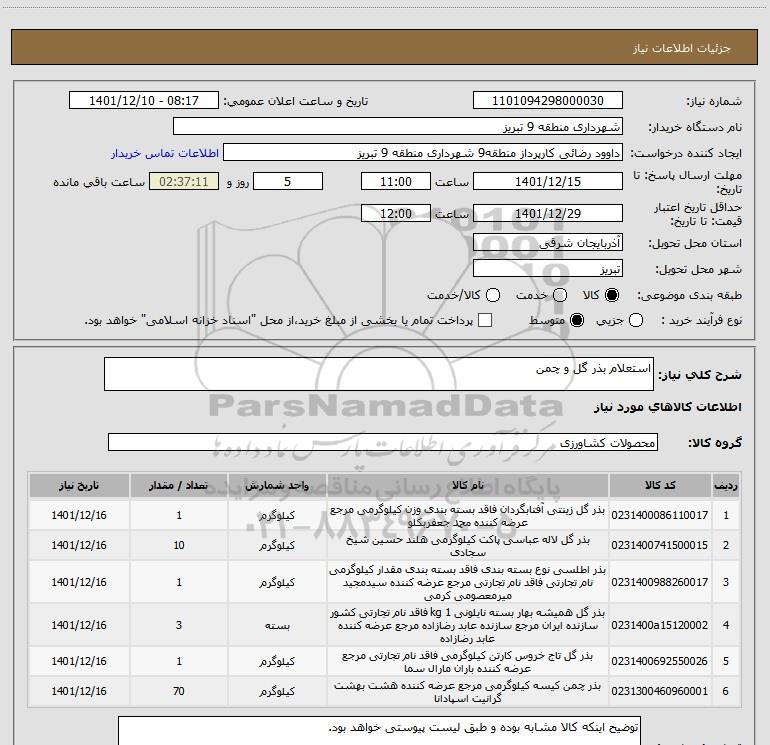Click the quantity 70 in row 6
The height and width of the screenshot is (745, 770).
coord(179,691)
